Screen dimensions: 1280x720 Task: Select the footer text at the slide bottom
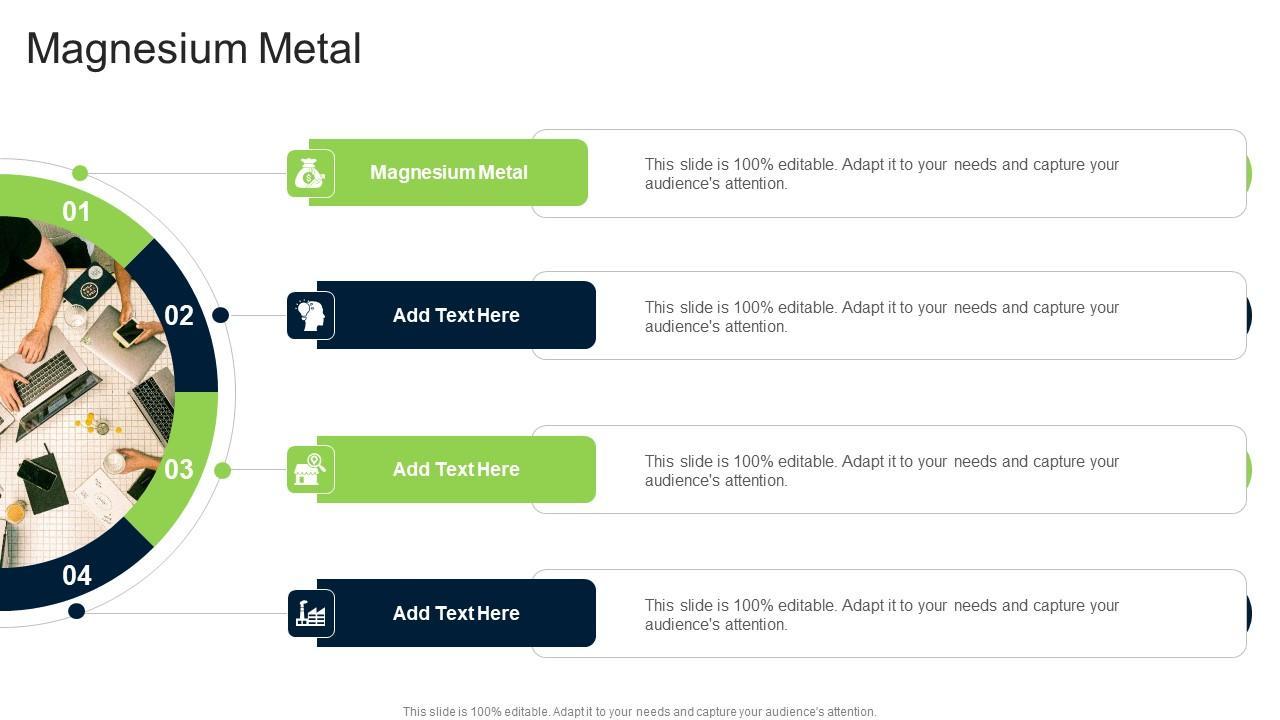click(x=639, y=712)
